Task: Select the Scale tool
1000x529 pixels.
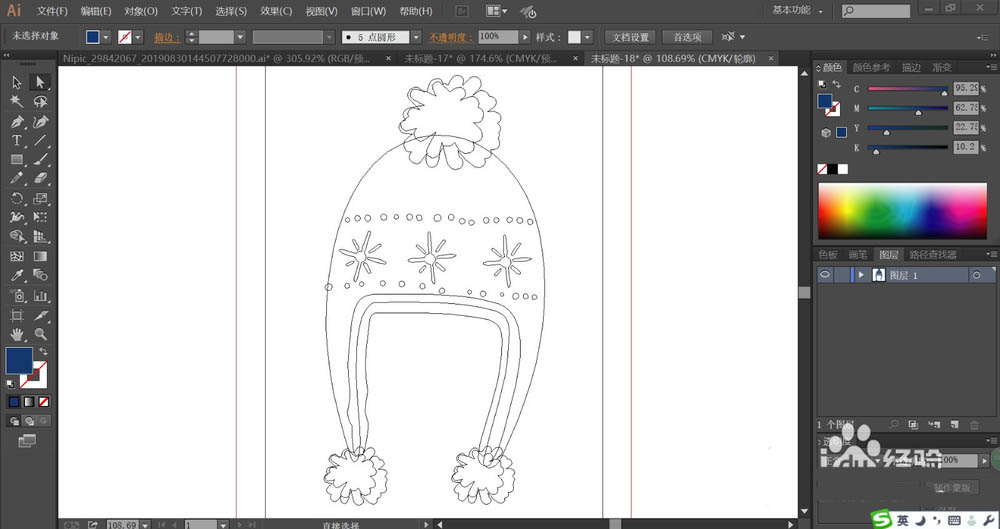Action: tap(40, 198)
